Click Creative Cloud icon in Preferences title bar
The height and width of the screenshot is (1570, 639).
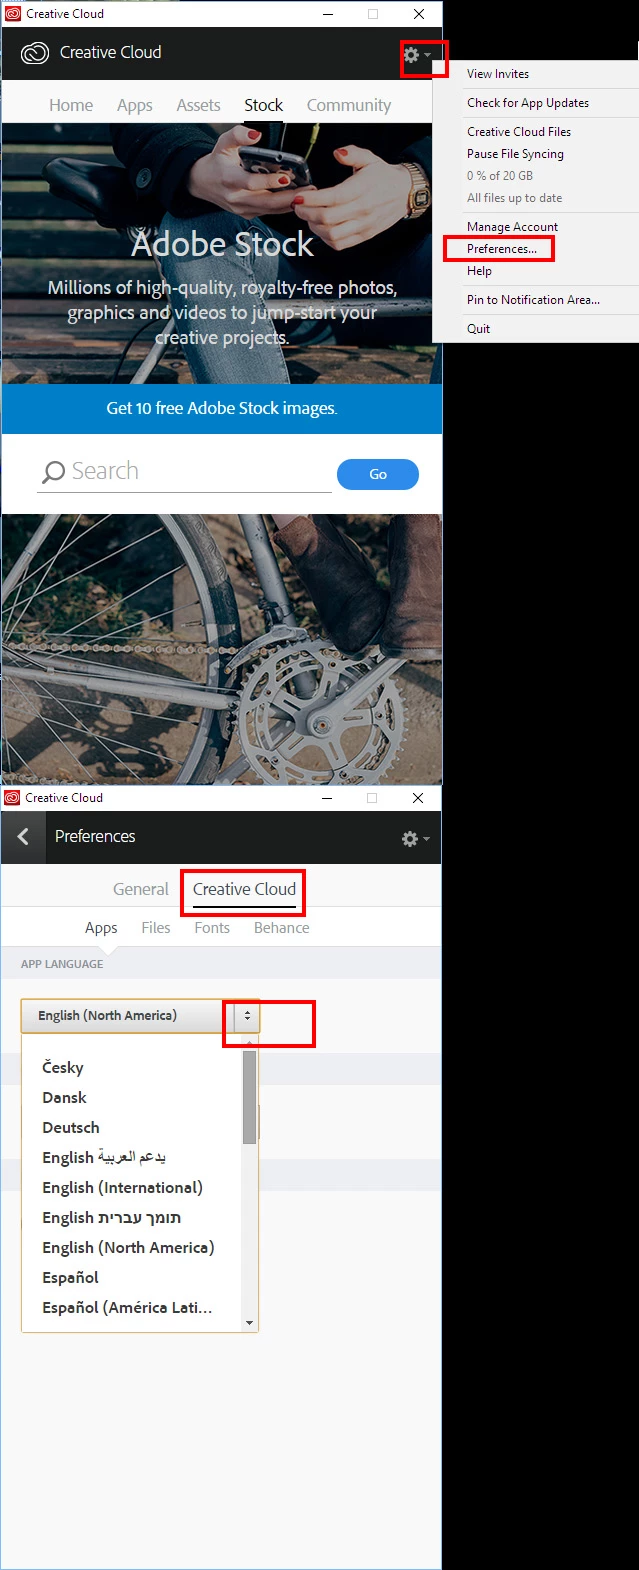pos(12,798)
